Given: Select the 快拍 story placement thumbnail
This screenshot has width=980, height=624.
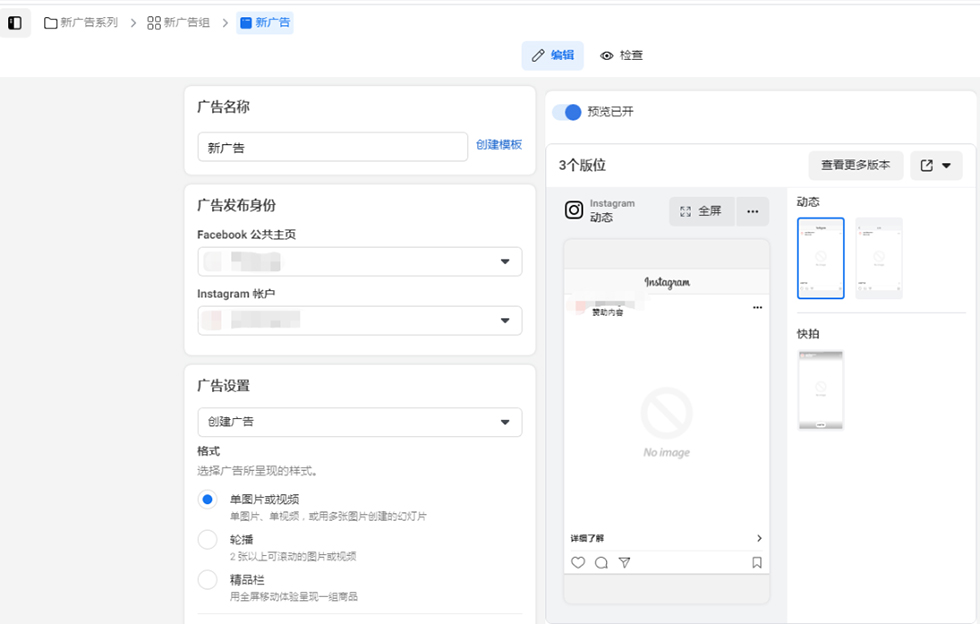Looking at the screenshot, I should 820,390.
